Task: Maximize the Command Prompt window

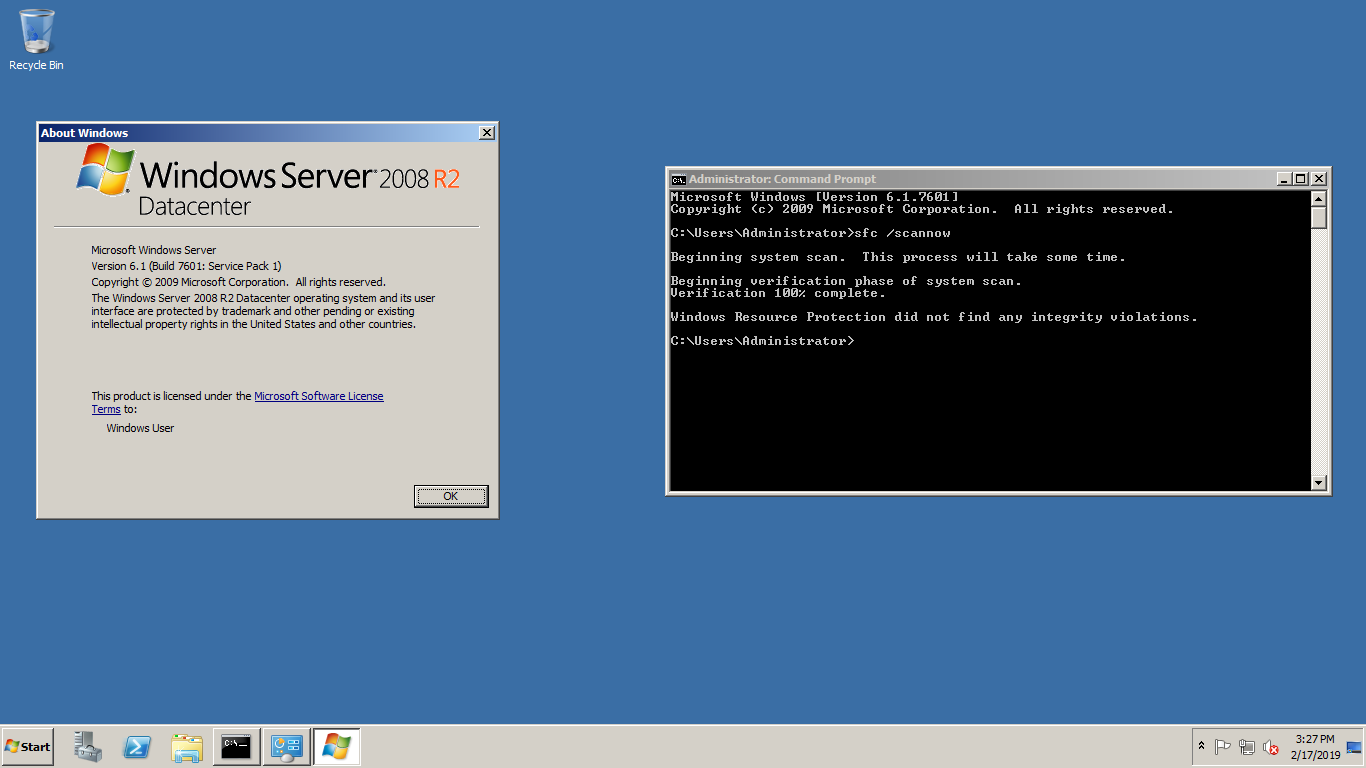Action: pyautogui.click(x=1300, y=179)
